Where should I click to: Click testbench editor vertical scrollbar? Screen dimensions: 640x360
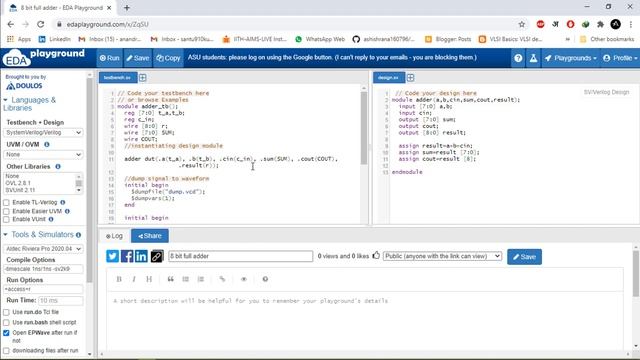point(364,128)
